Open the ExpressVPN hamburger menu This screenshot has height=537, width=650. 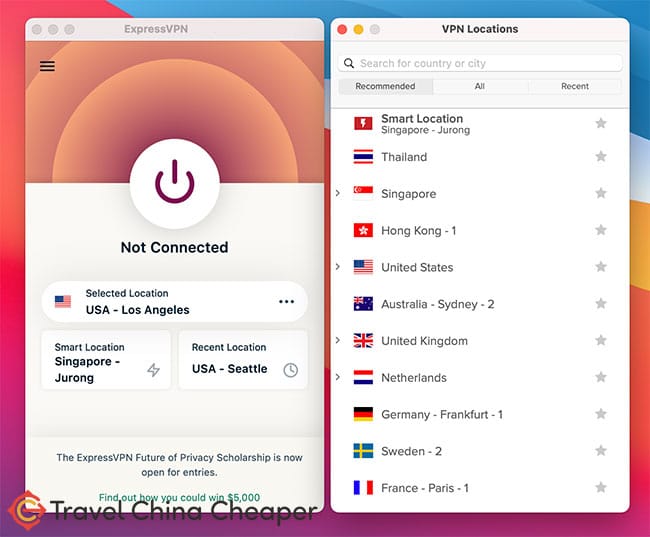point(47,66)
